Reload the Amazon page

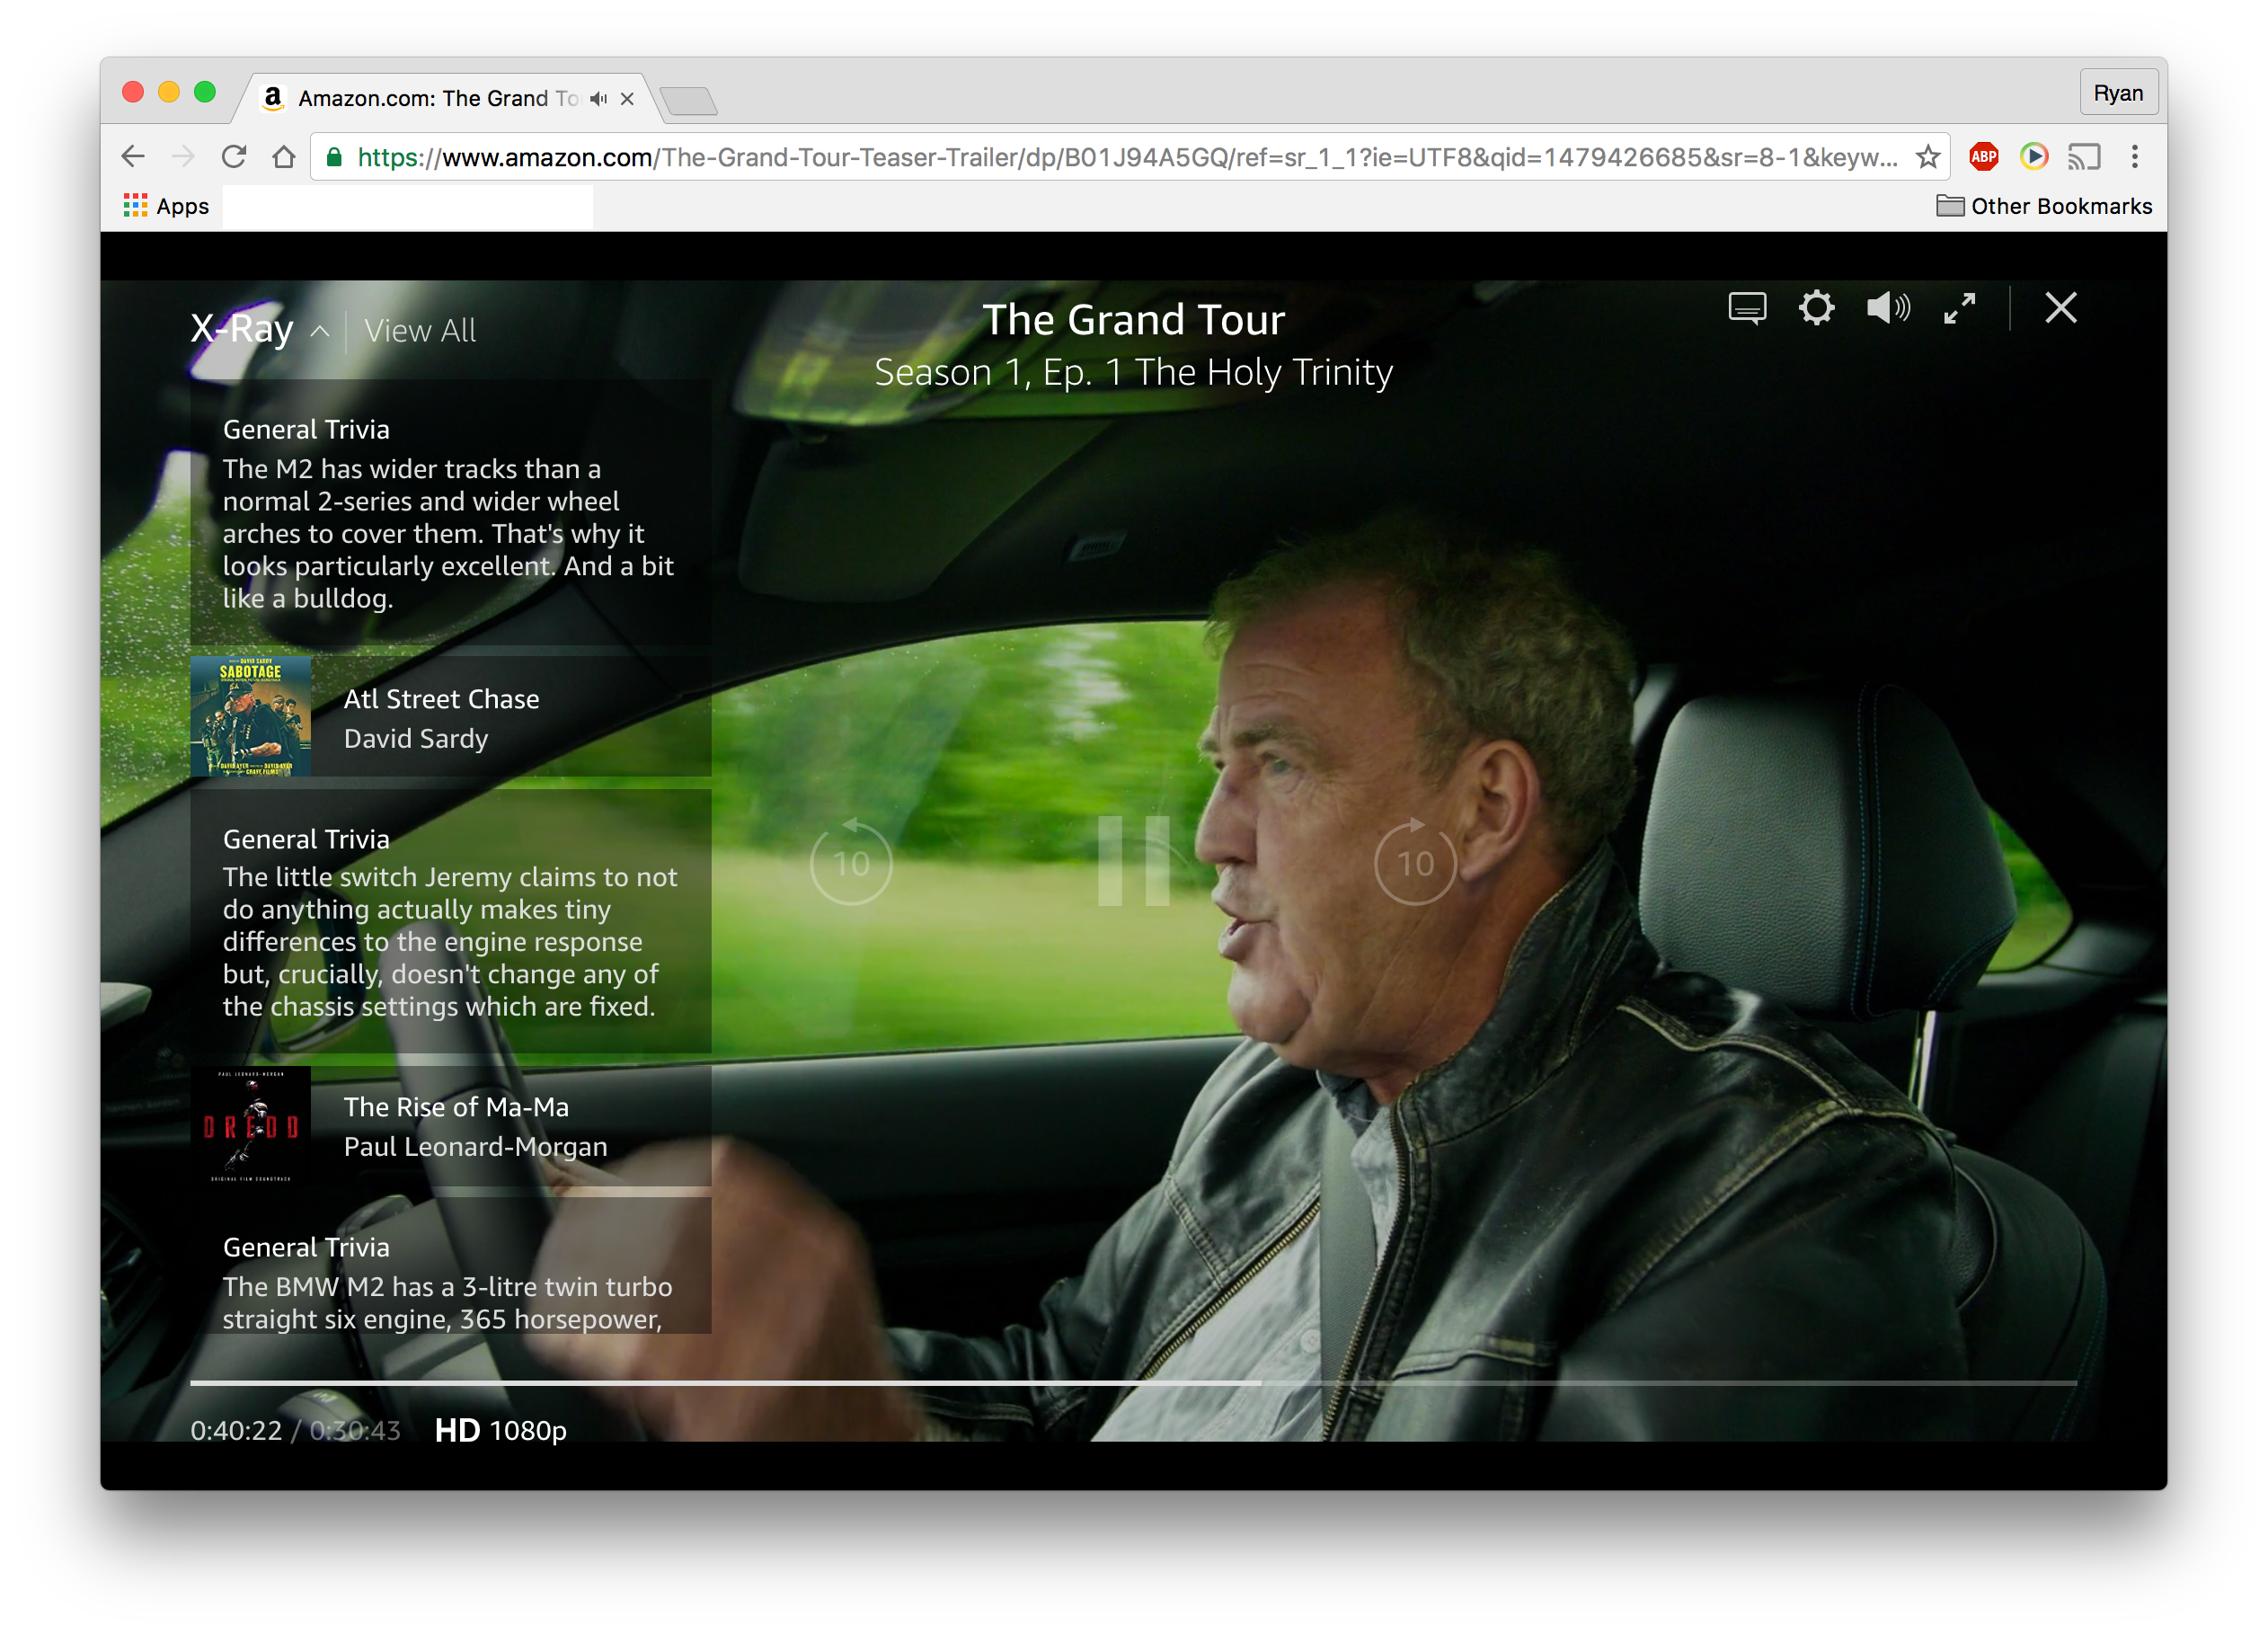point(234,157)
